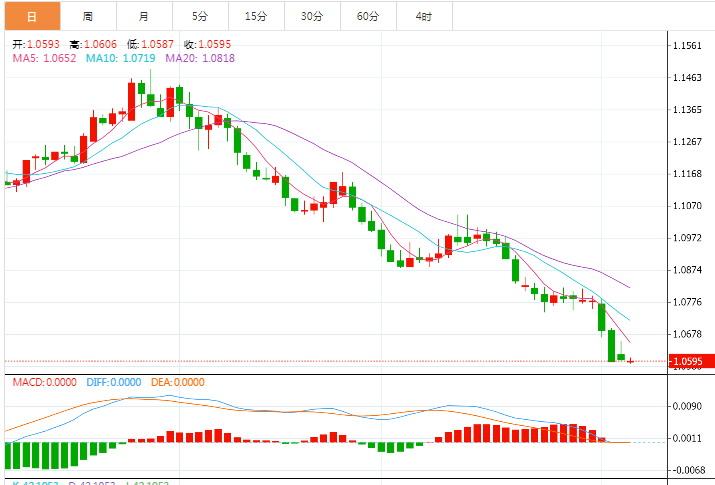Viewport: 715px width, 485px height.
Task: Click the 收:1.0595 close price value
Action: [207, 44]
